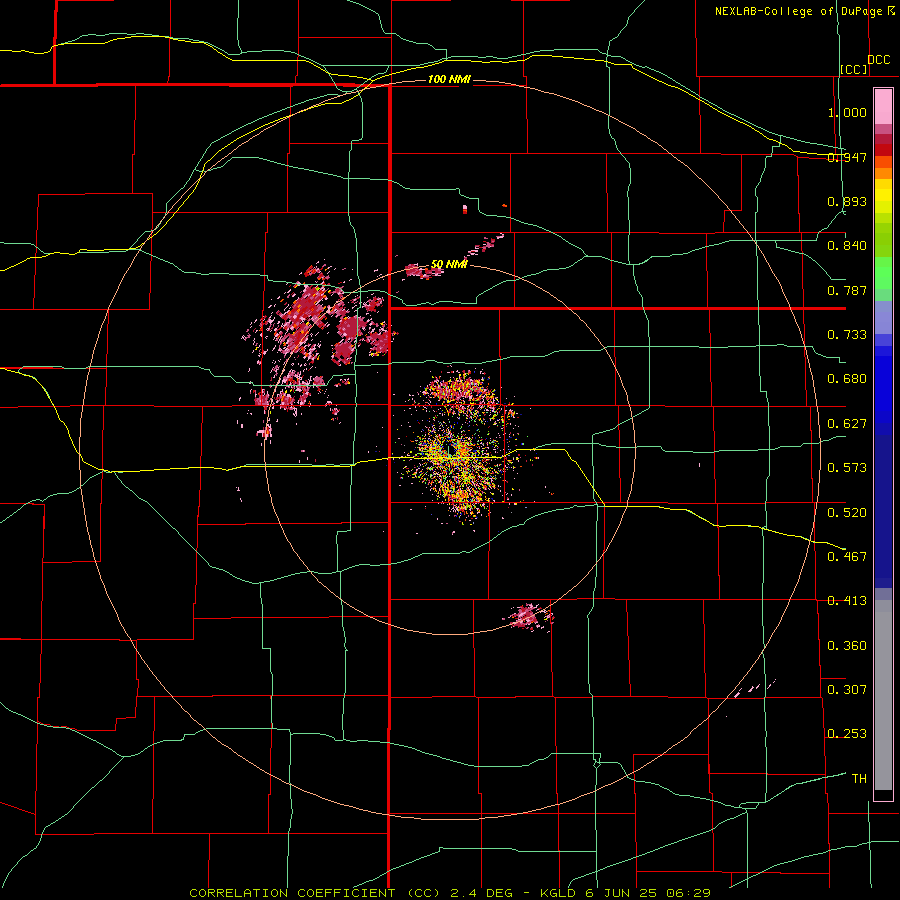Click the 1.000 color scale value
This screenshot has height=900, width=900.
tap(847, 112)
